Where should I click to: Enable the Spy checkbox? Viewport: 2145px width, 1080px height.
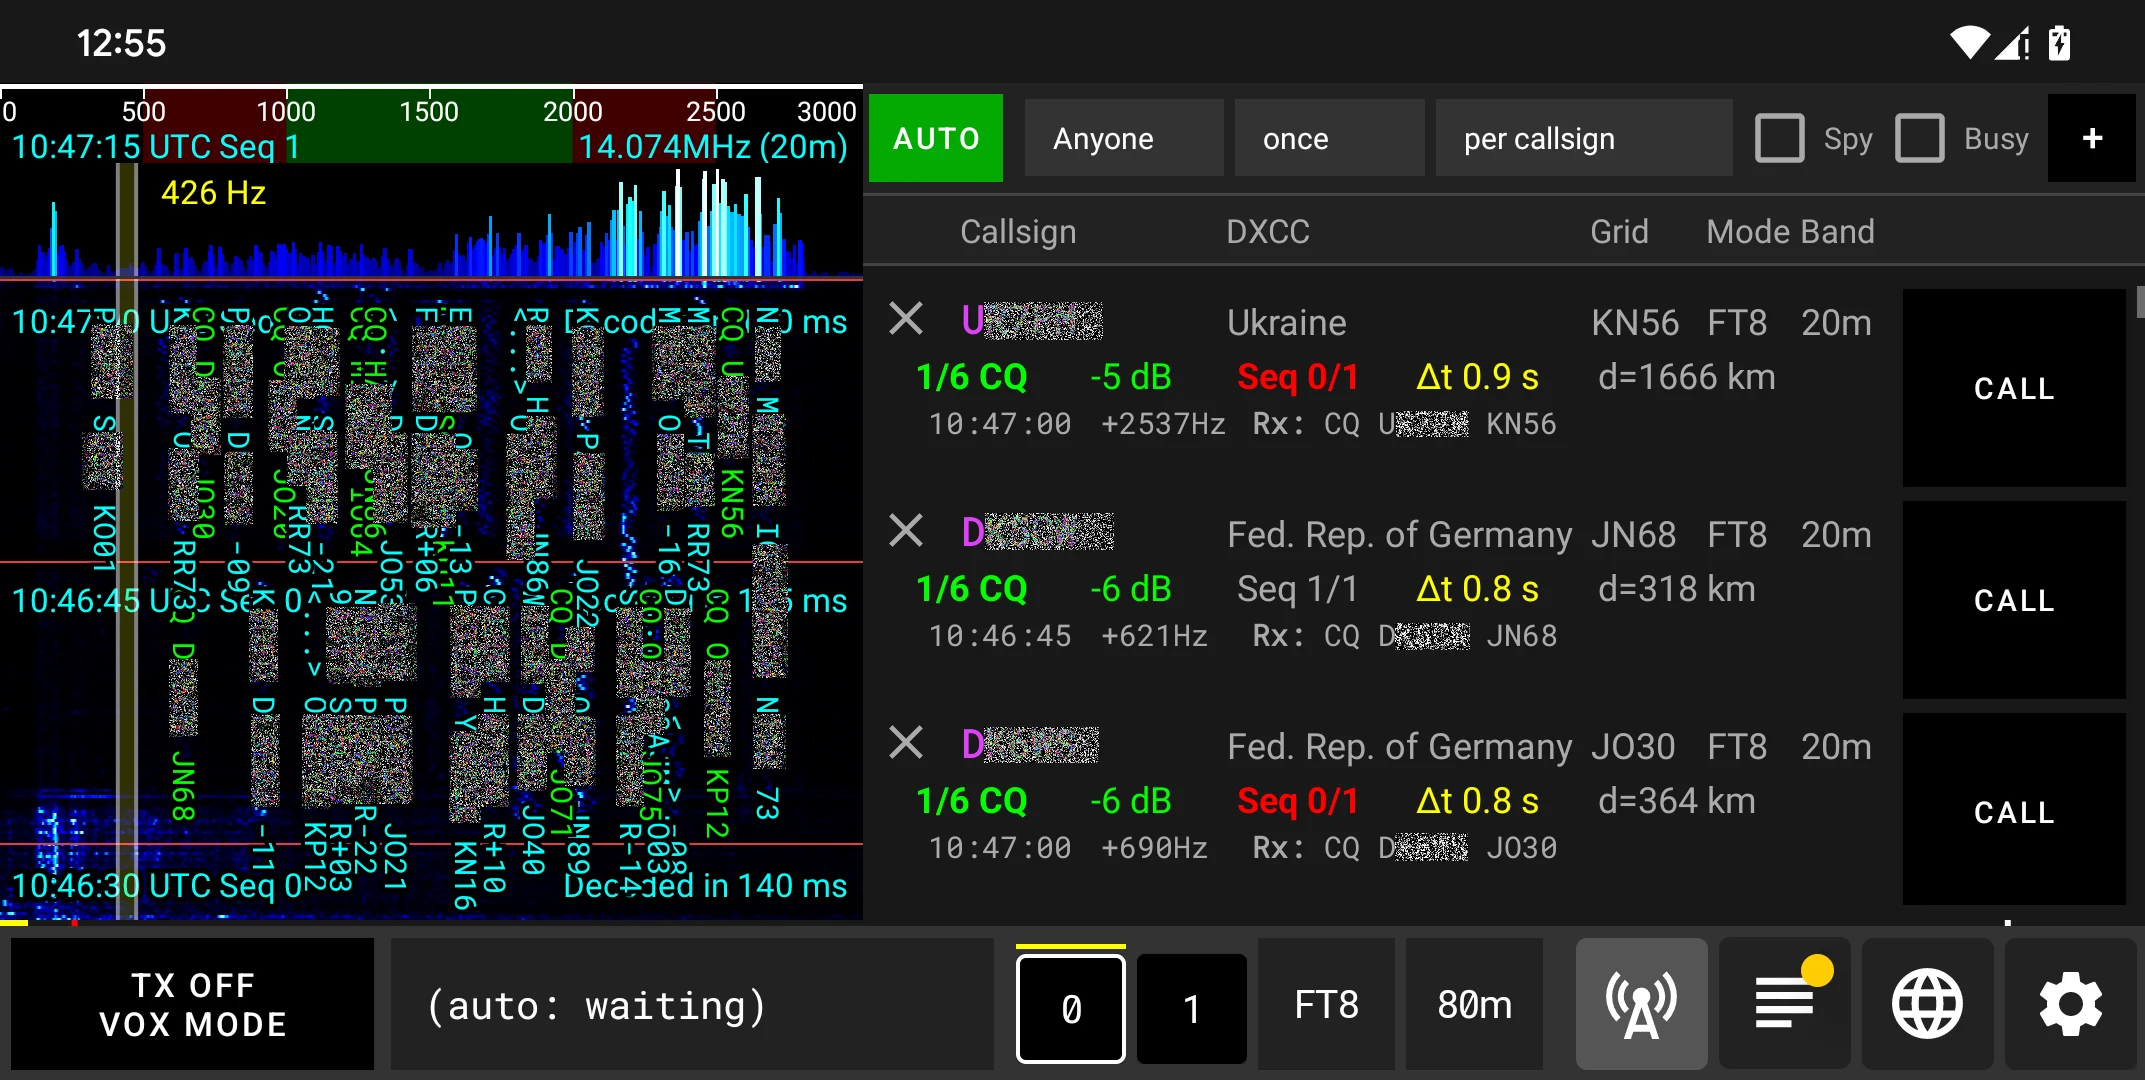click(1780, 138)
